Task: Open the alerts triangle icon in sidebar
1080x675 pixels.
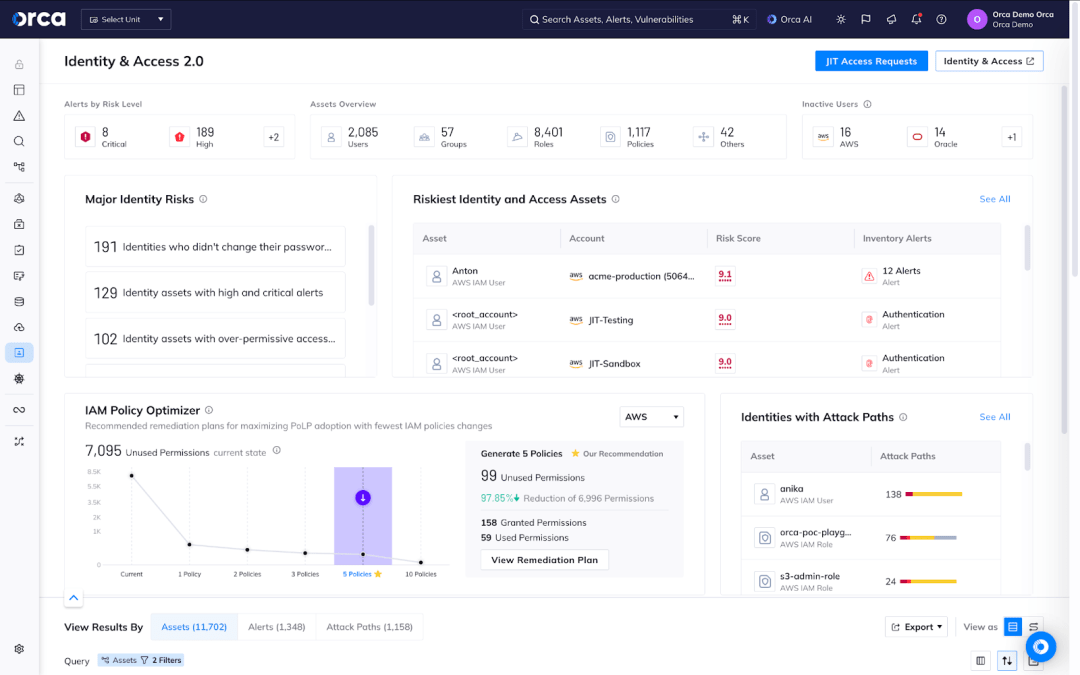Action: [x=19, y=116]
